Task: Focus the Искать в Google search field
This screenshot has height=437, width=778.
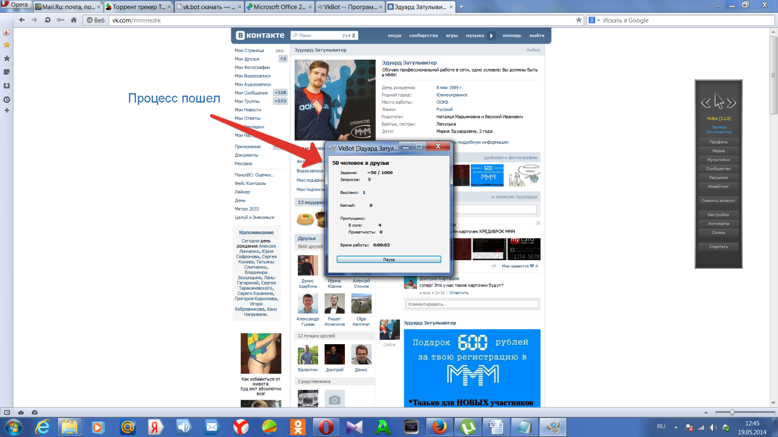Action: tap(687, 20)
